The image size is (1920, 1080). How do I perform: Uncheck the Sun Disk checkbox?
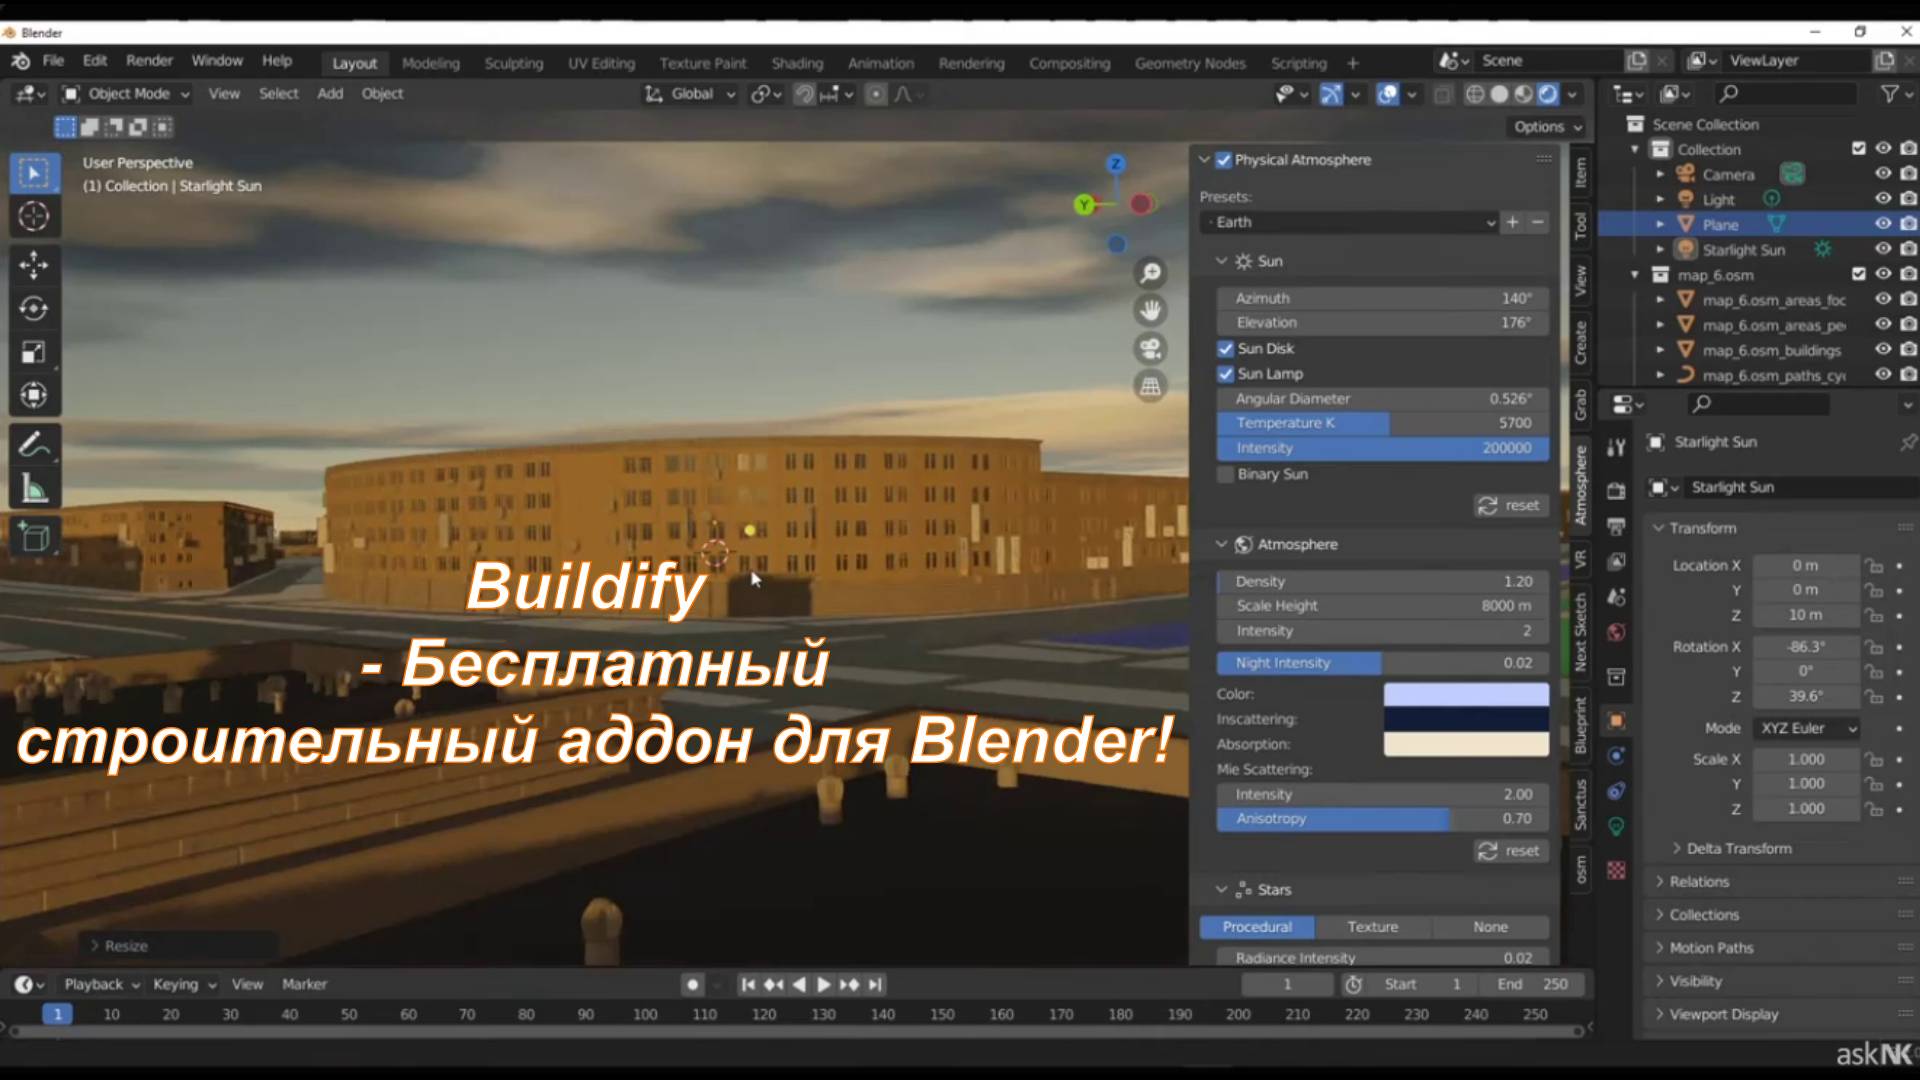click(1226, 349)
